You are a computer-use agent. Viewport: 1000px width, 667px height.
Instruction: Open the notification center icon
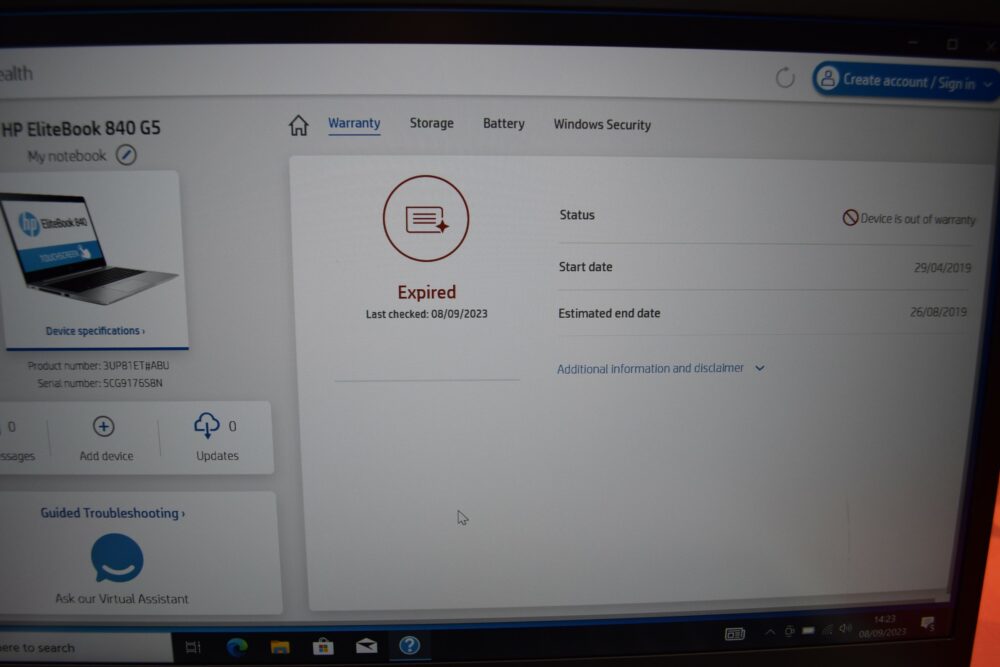pyautogui.click(x=928, y=624)
